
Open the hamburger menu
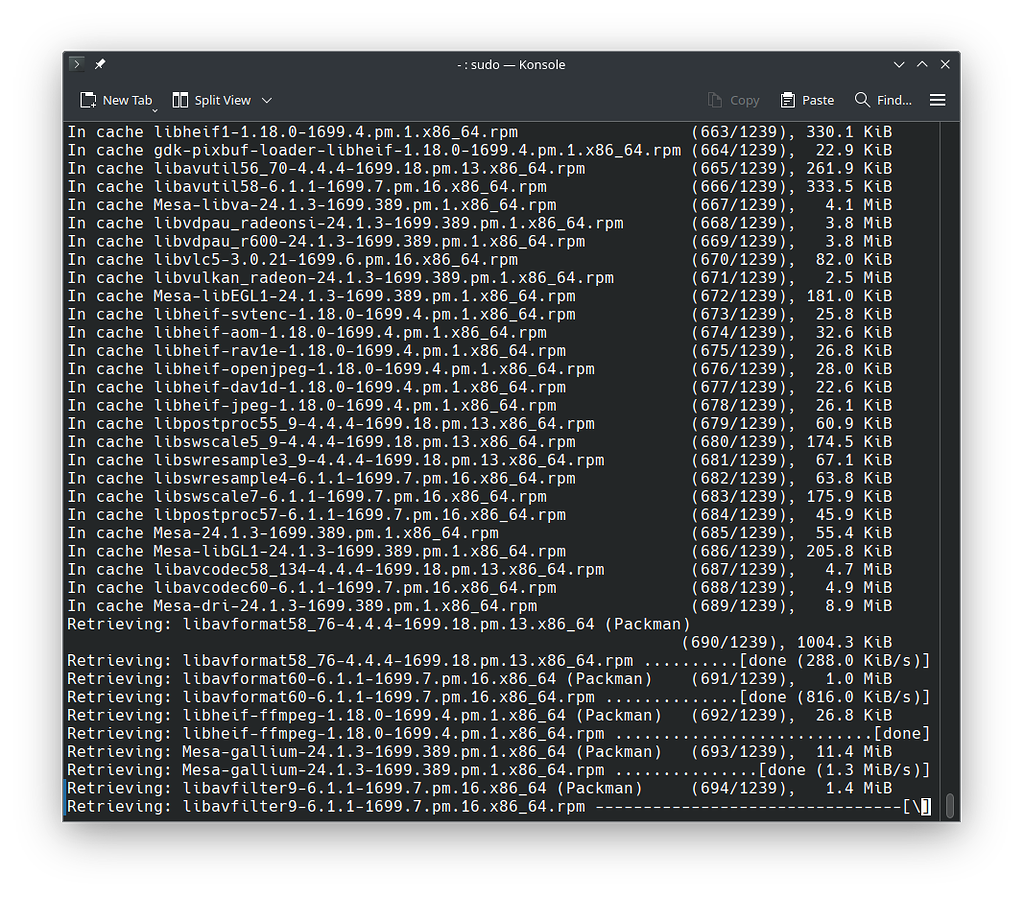click(937, 100)
